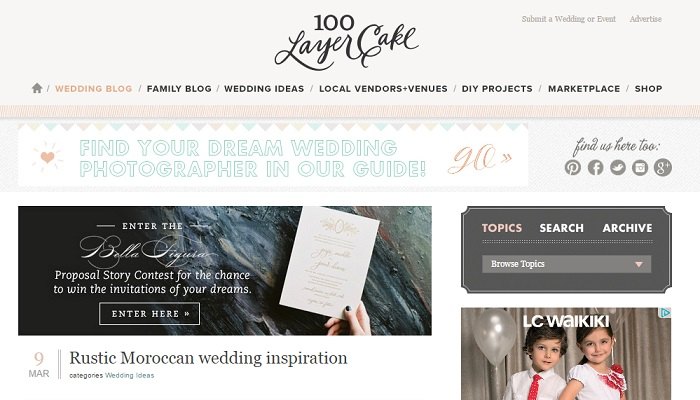
Task: Follow the Submit a Wedding or Event link
Action: 568,19
